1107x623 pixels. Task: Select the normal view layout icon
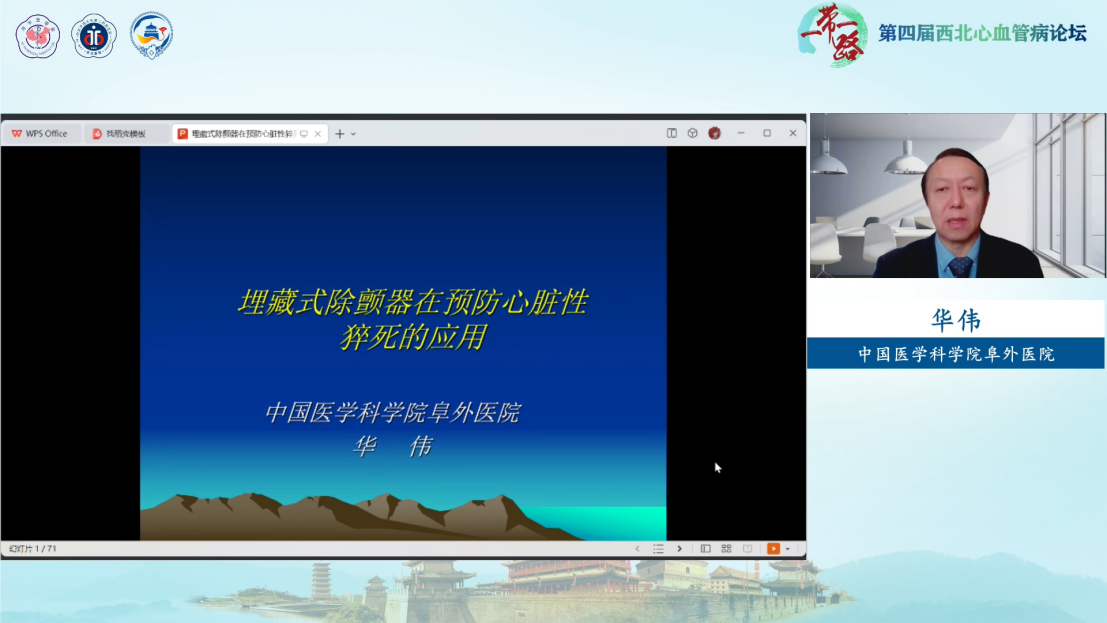coord(706,548)
